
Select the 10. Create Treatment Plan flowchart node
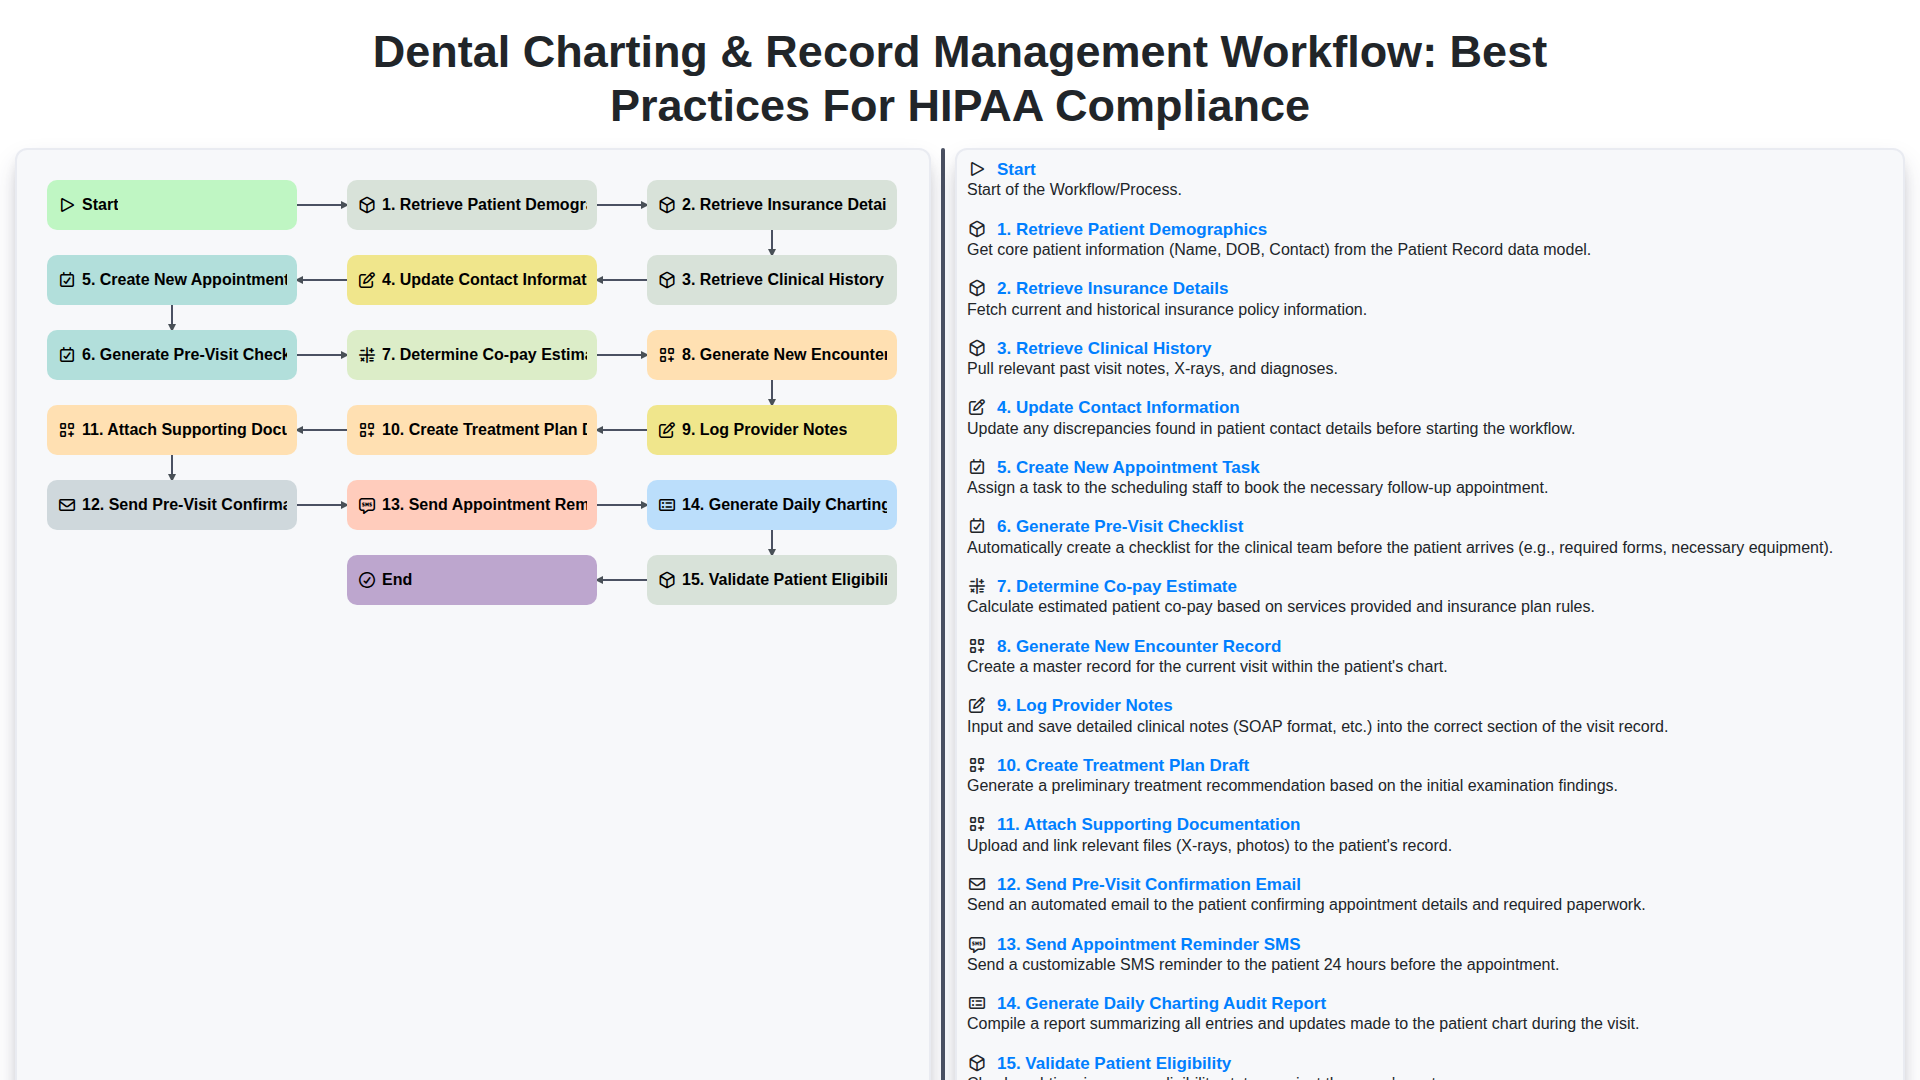(x=472, y=430)
